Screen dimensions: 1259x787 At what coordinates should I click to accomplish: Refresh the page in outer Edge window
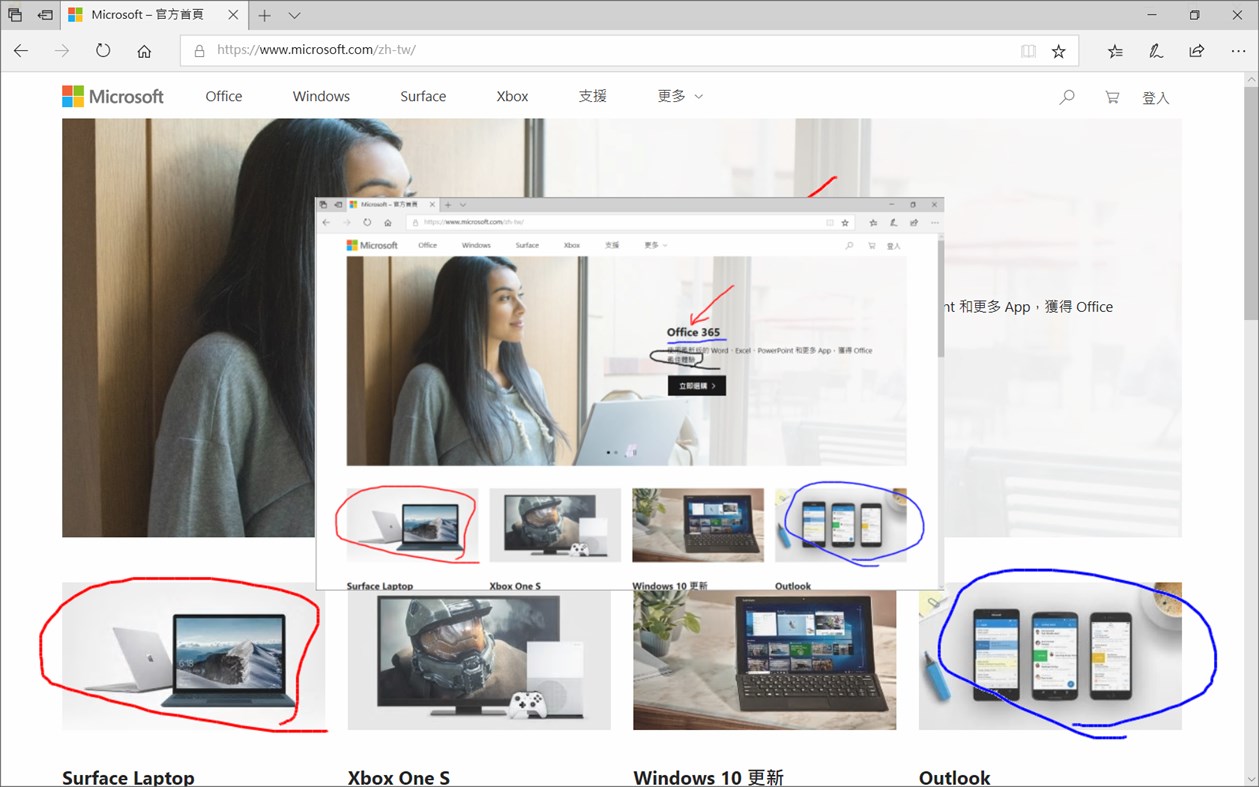103,50
